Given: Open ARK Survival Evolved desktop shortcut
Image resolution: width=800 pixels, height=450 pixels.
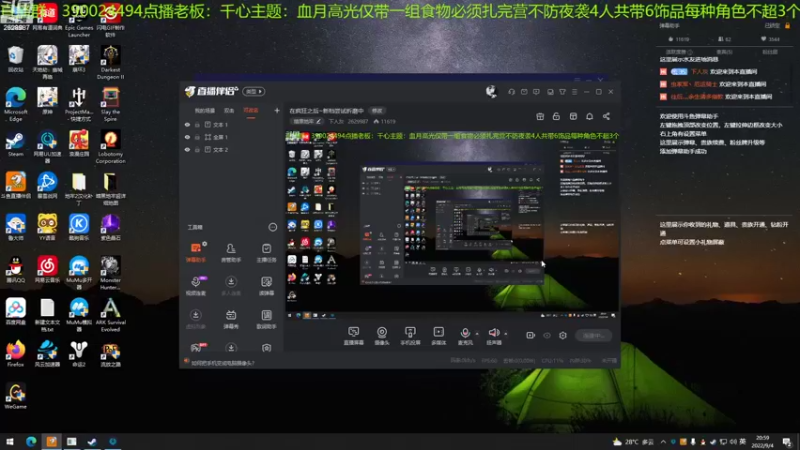Looking at the screenshot, I should [110, 315].
